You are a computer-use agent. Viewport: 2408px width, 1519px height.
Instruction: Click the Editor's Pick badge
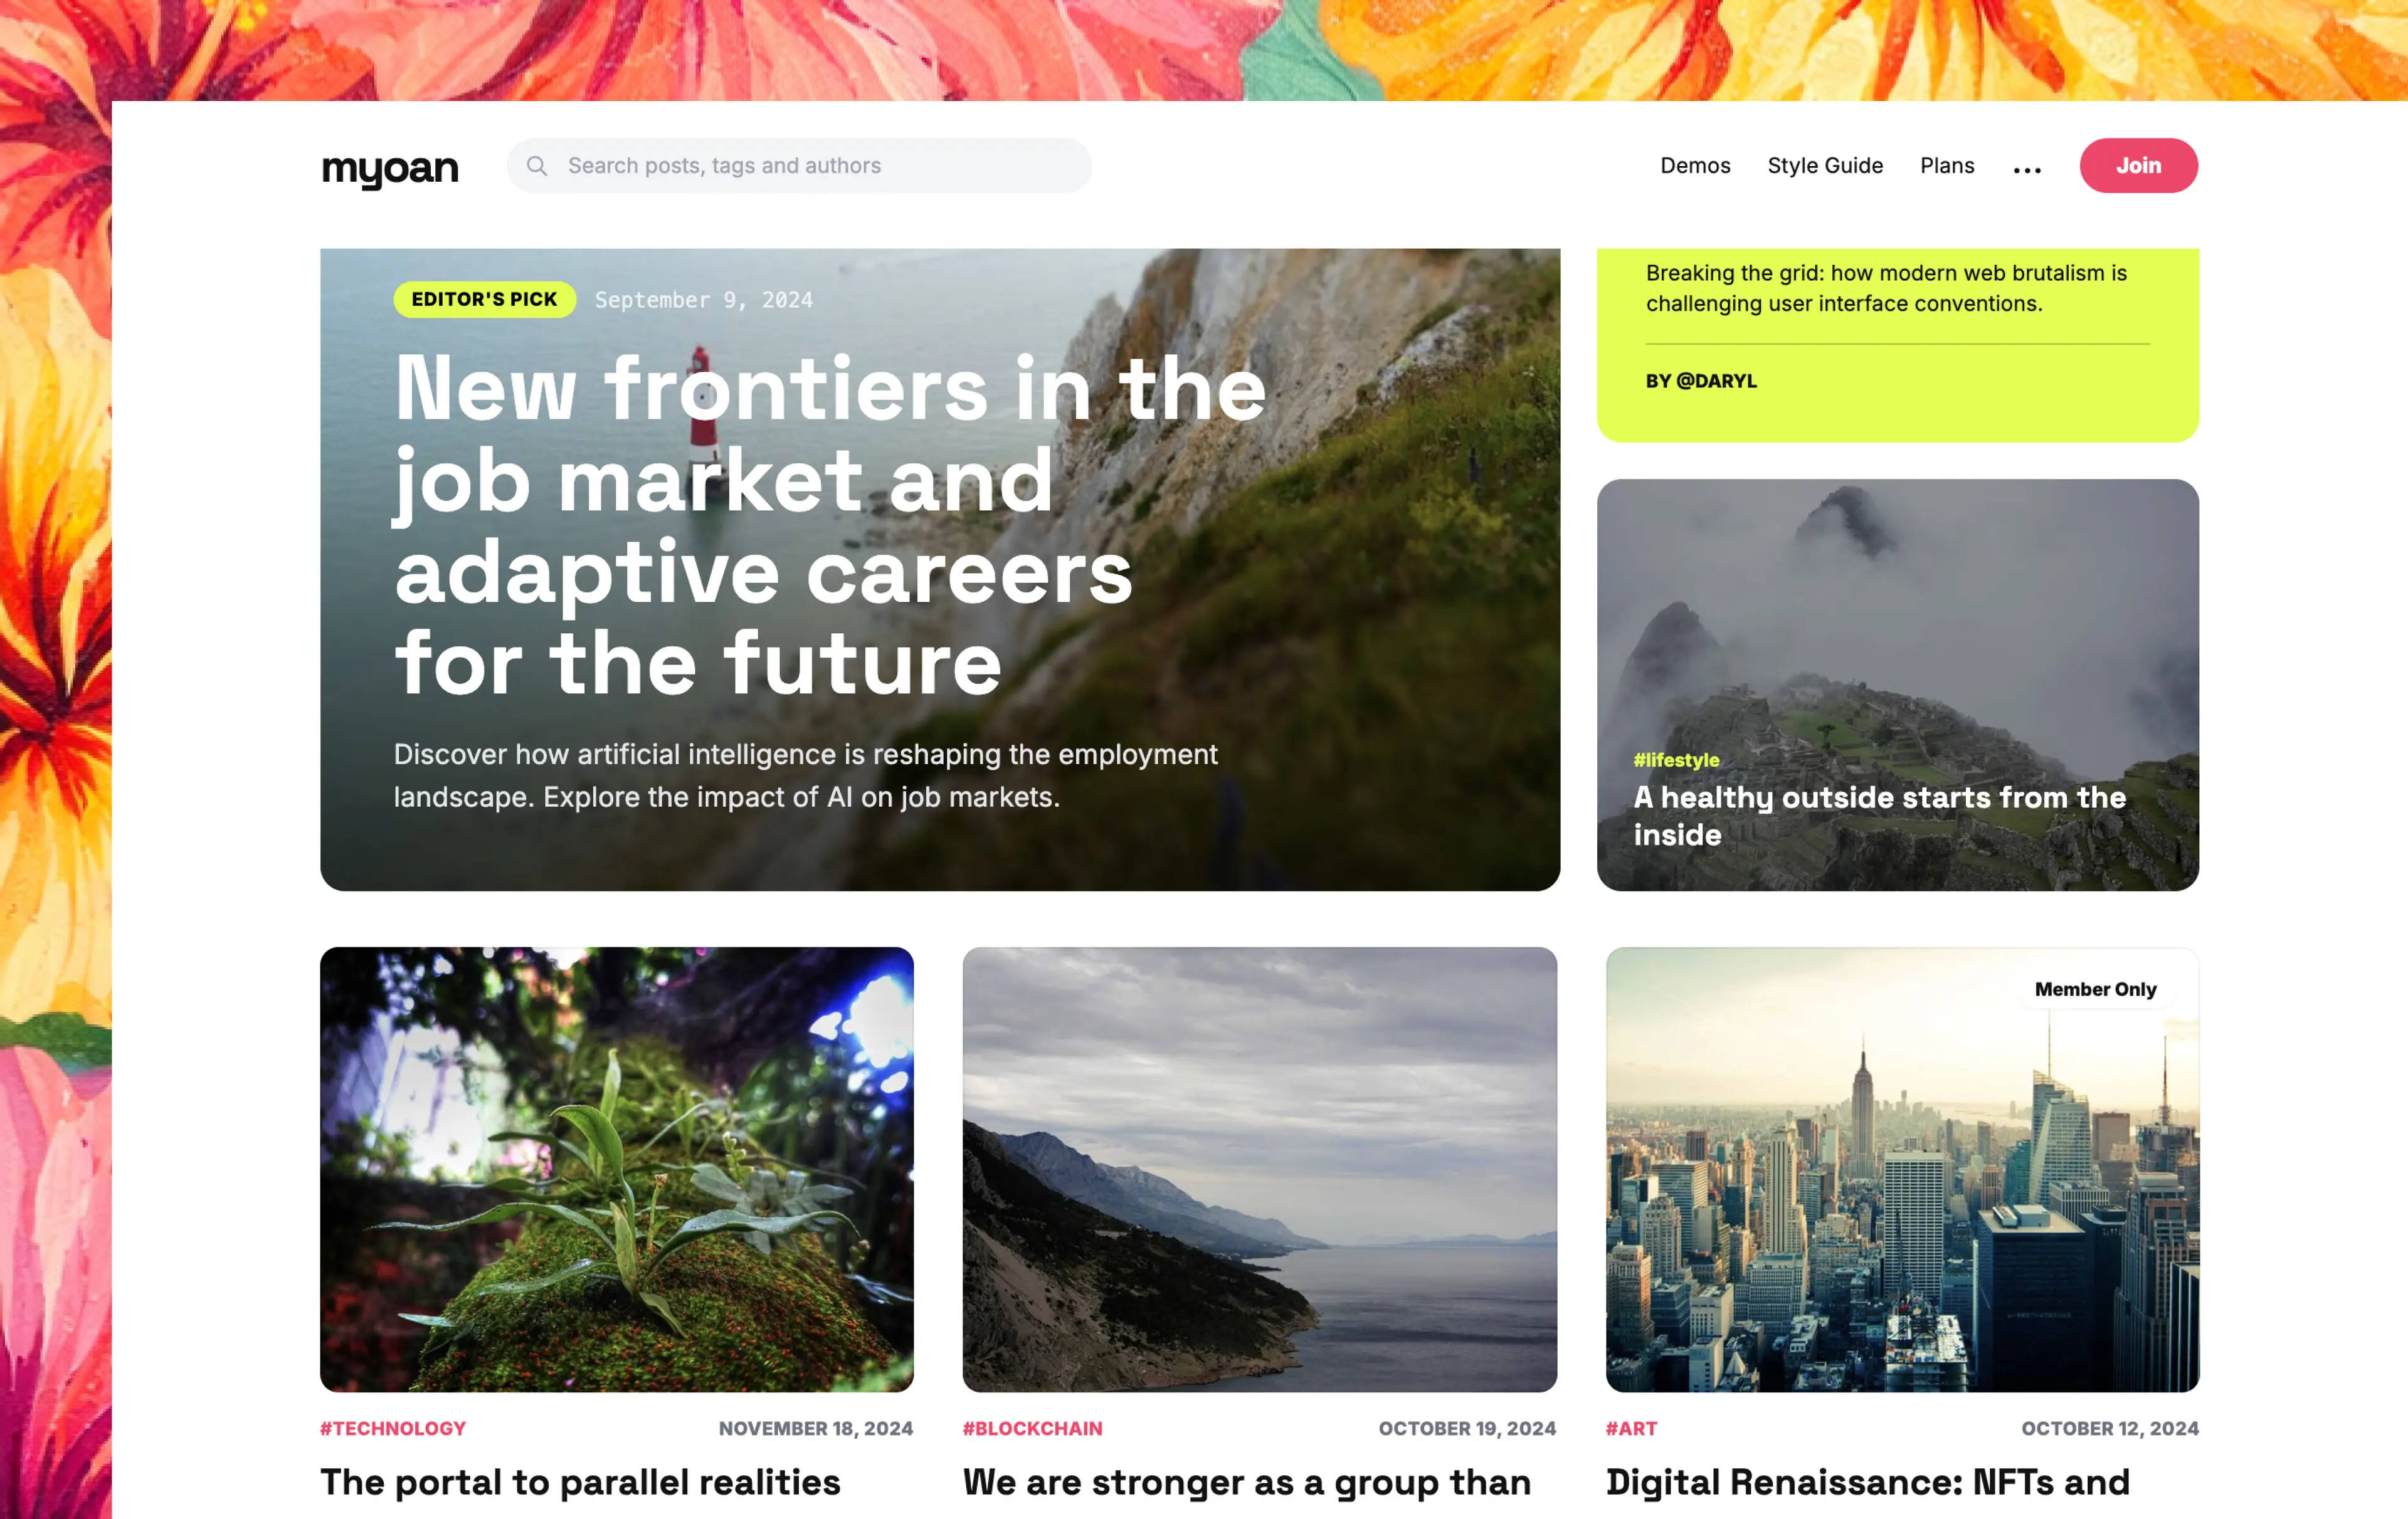click(485, 300)
